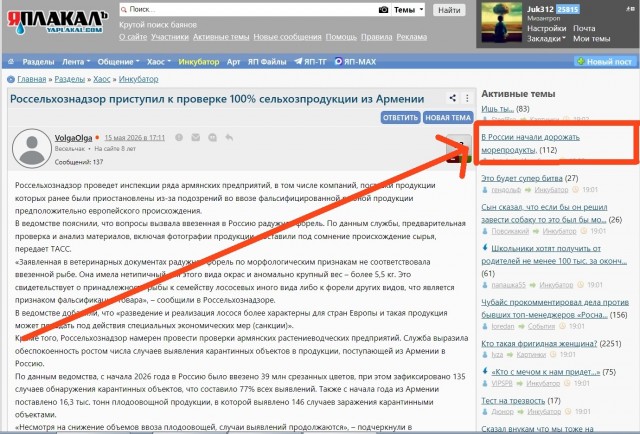Click the reply arrow icon in post header
Image resolution: width=640 pixels, height=434 pixels.
[x=229, y=138]
